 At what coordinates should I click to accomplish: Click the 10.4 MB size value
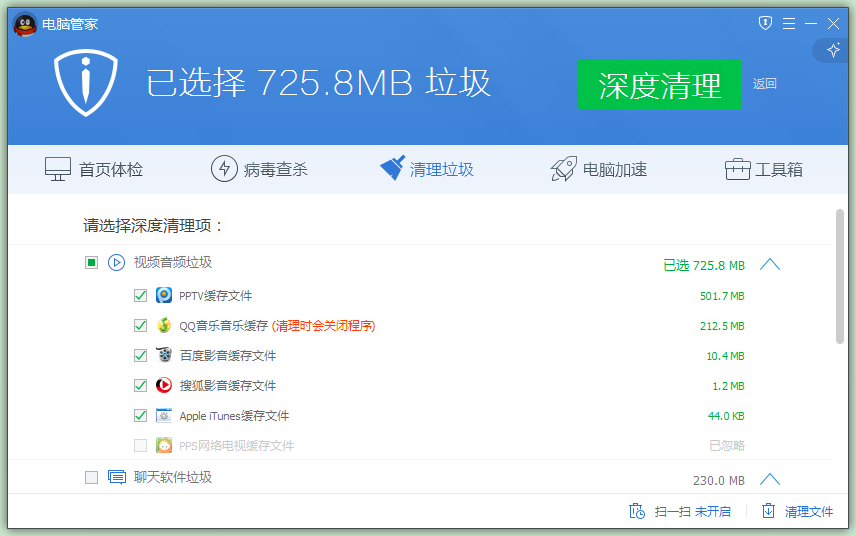pos(726,356)
